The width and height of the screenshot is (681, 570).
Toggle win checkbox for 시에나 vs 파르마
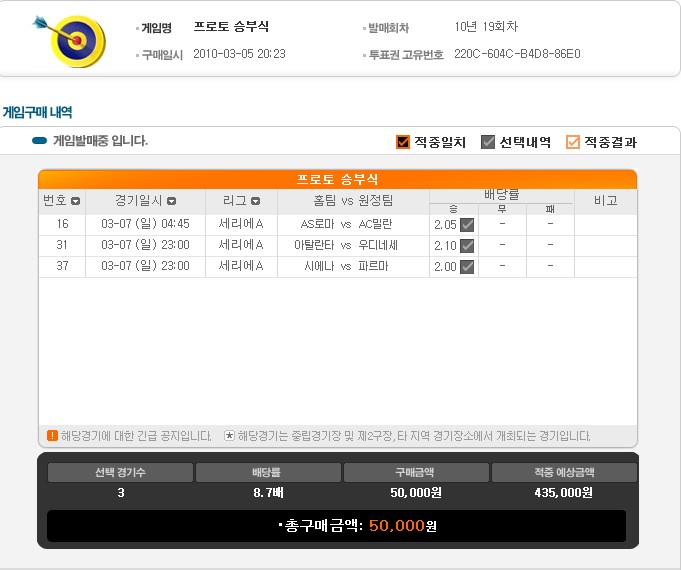(467, 267)
